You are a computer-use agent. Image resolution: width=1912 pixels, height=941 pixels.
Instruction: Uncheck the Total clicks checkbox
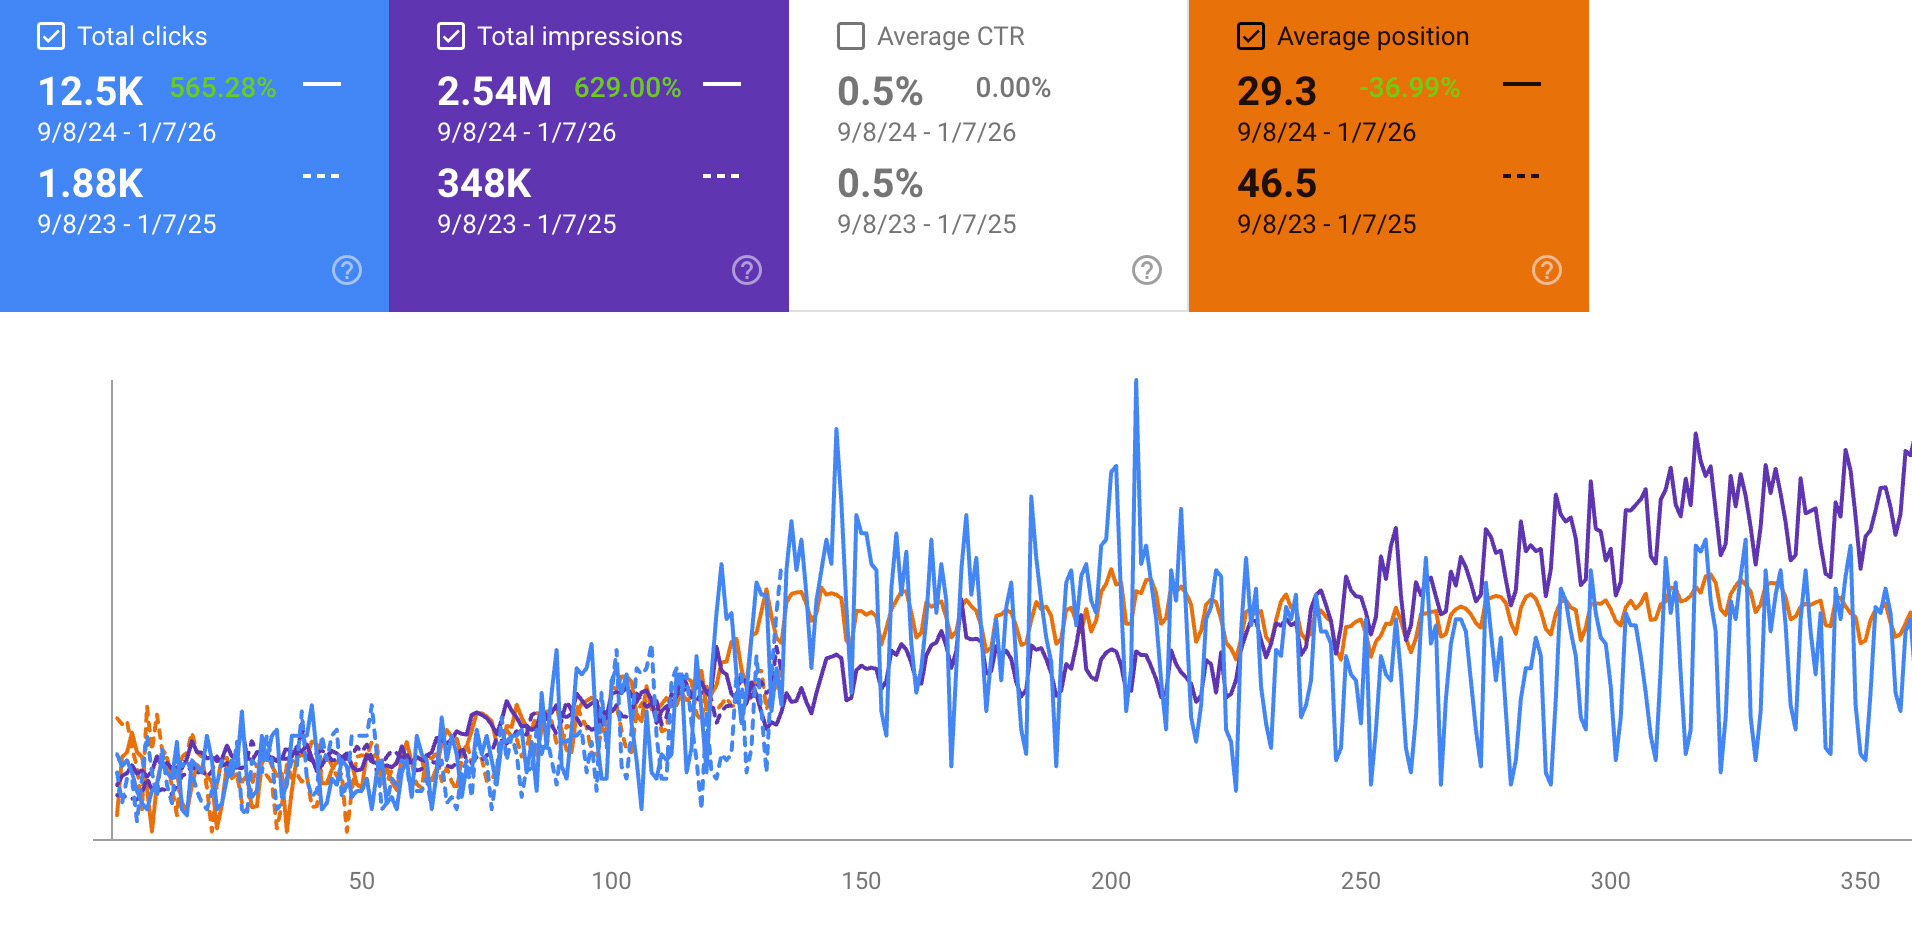click(51, 37)
